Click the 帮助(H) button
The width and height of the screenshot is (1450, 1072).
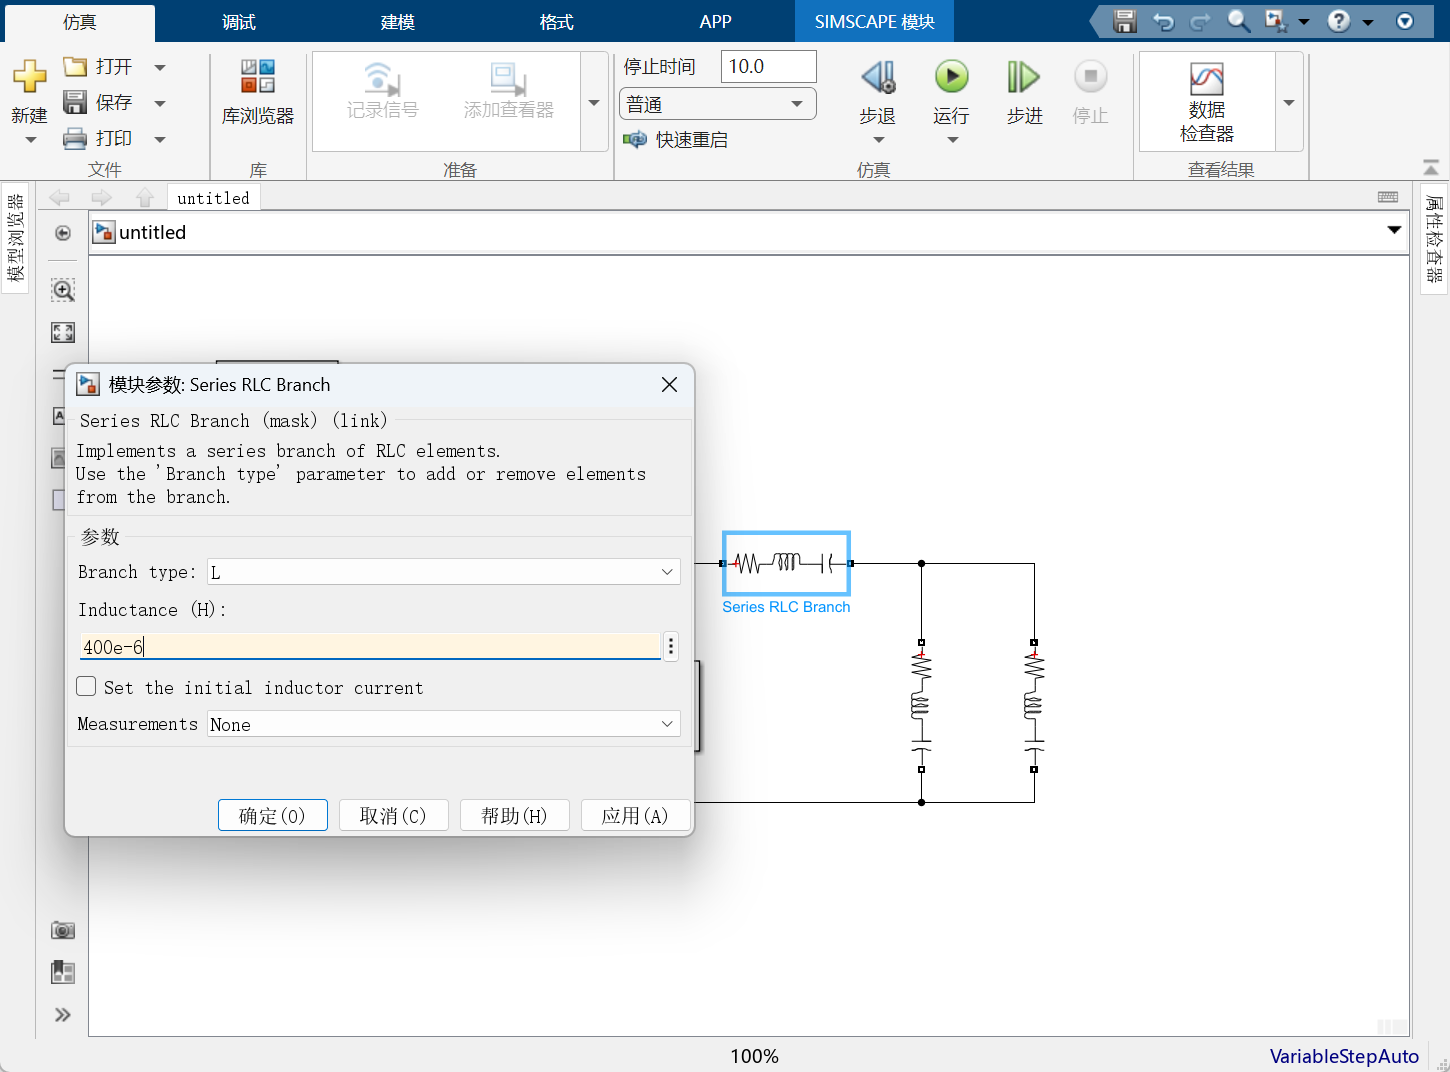pyautogui.click(x=514, y=816)
